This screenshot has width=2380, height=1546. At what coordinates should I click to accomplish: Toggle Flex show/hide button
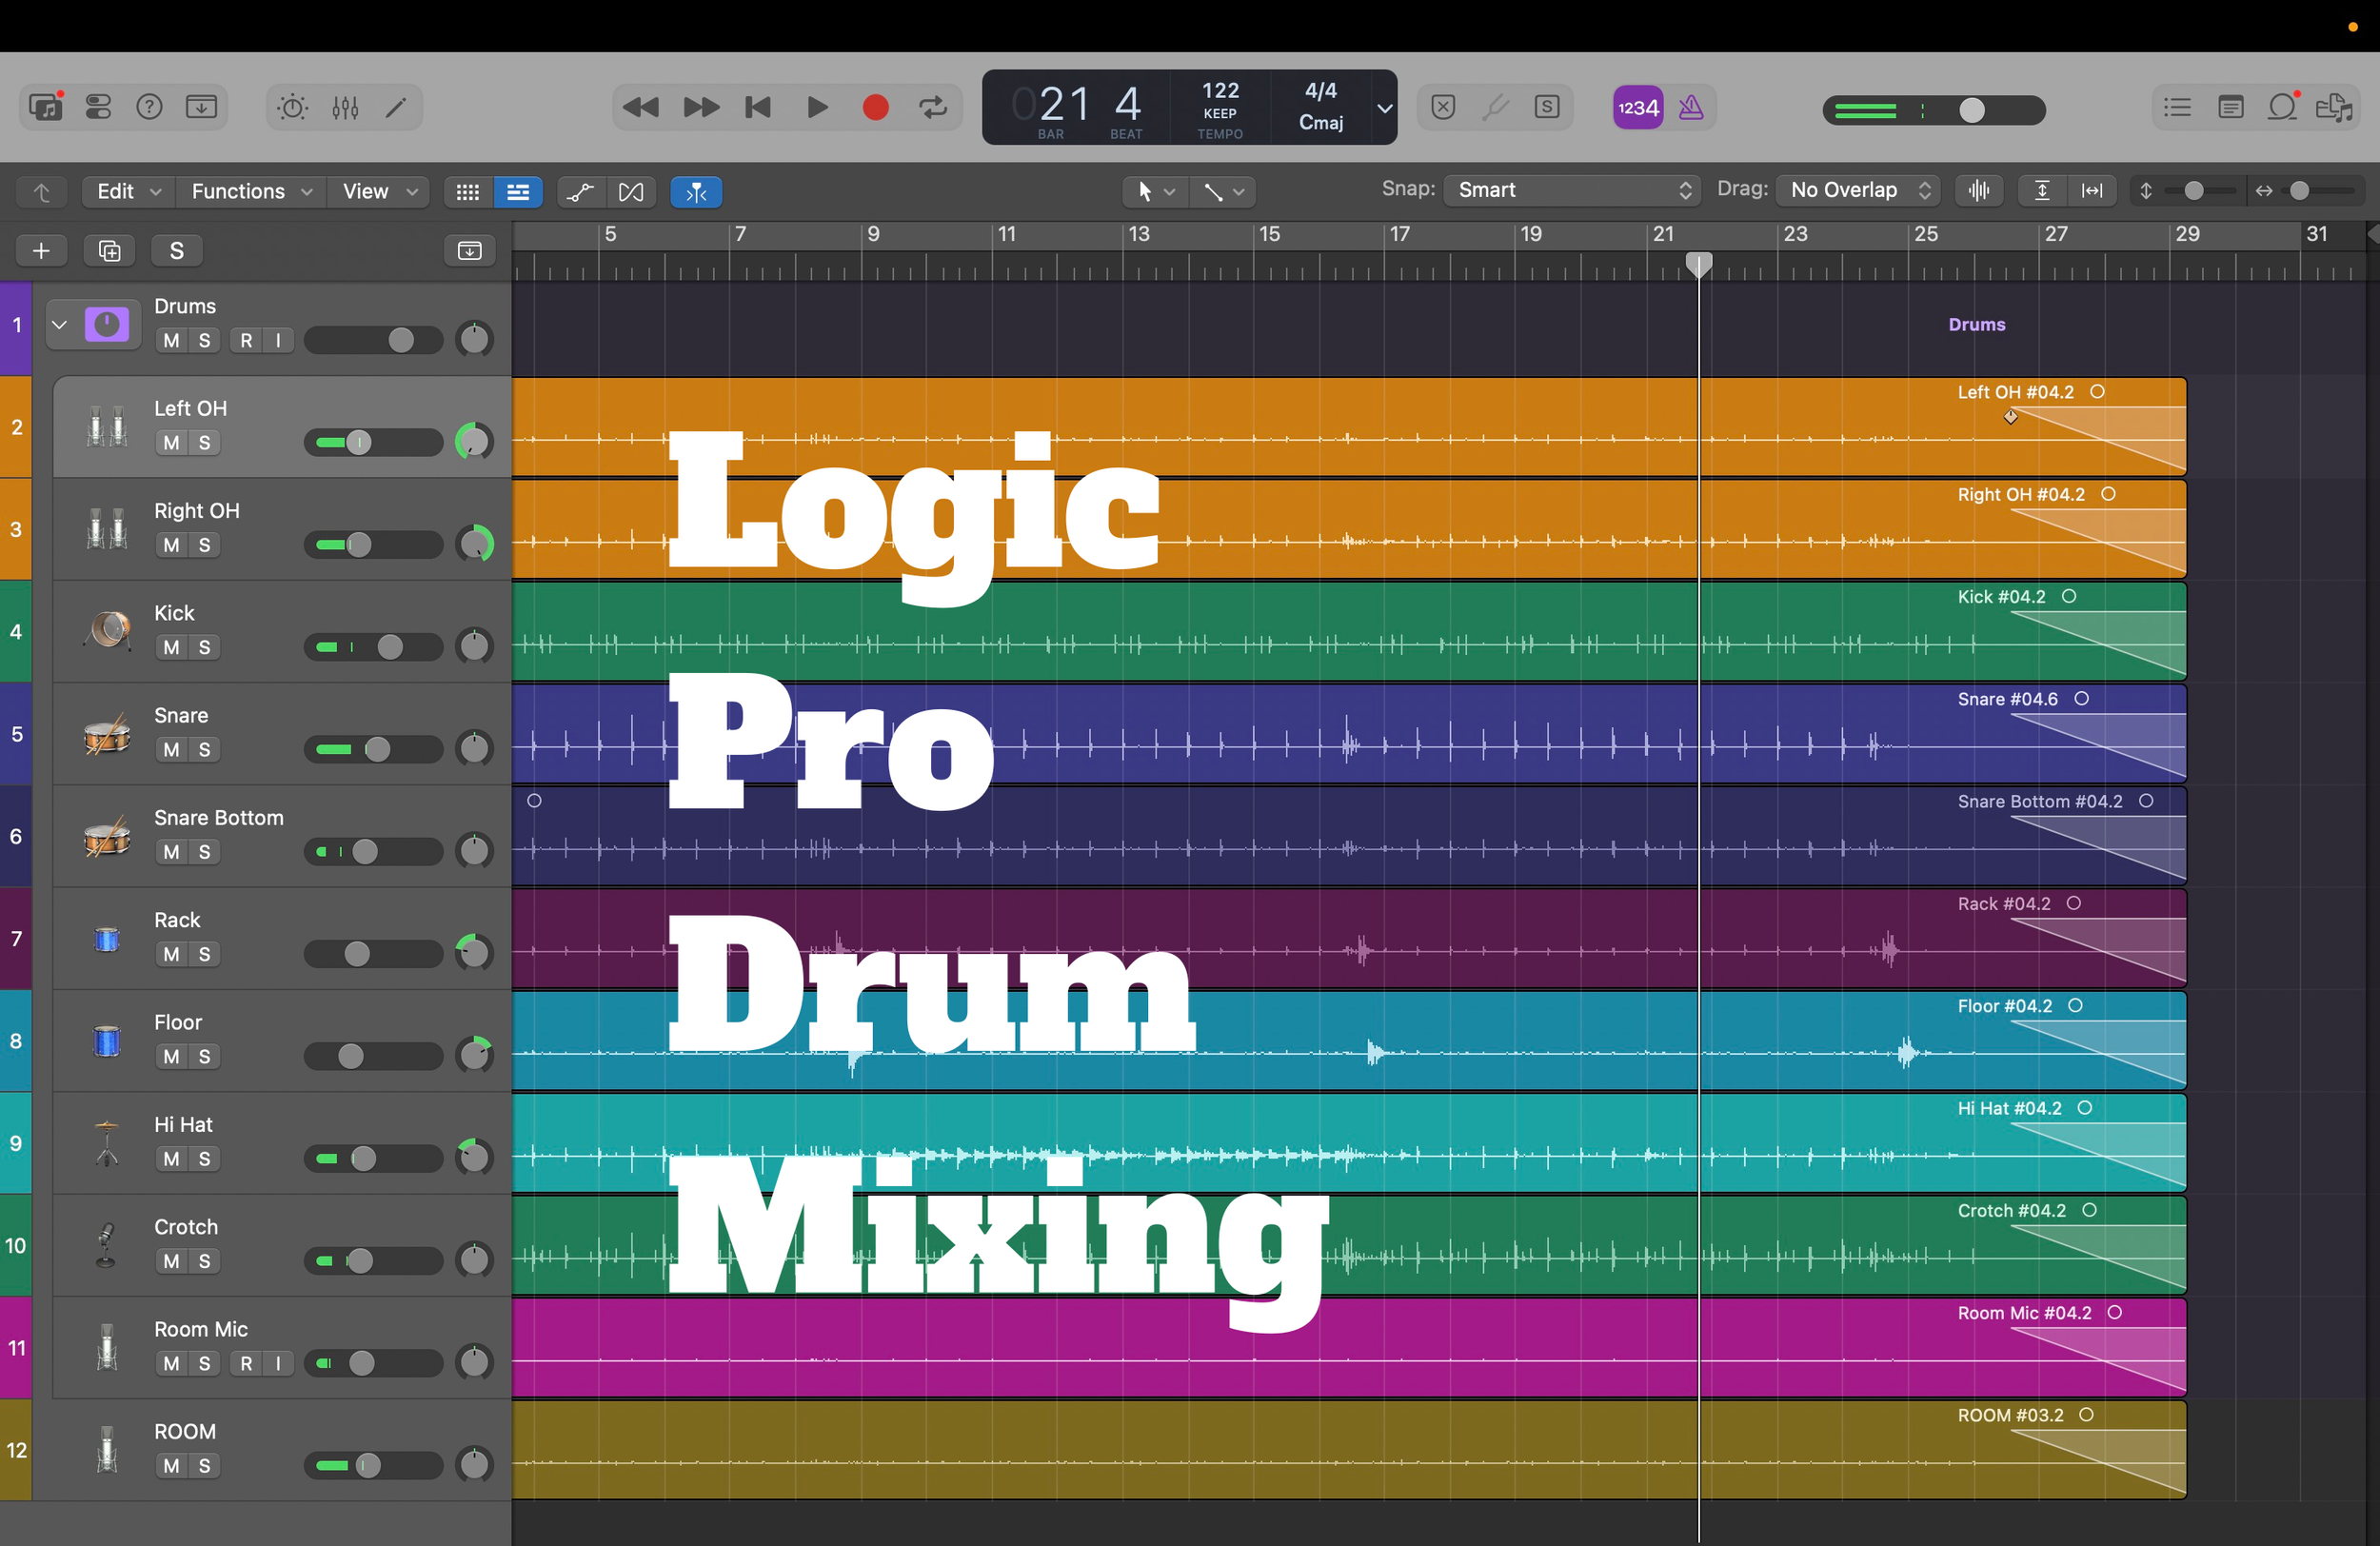click(631, 192)
